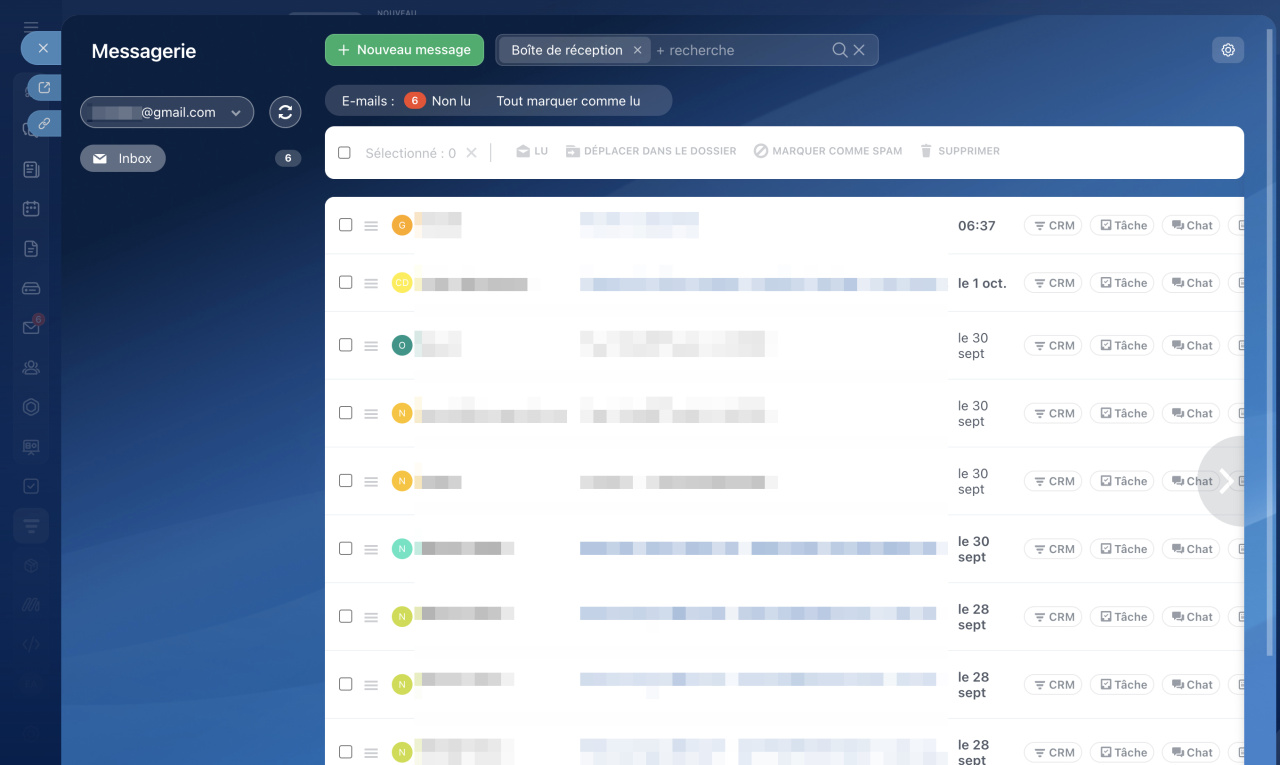Image resolution: width=1280 pixels, height=765 pixels.
Task: Click the right chevron arrow to scroll actions
Action: [1225, 481]
